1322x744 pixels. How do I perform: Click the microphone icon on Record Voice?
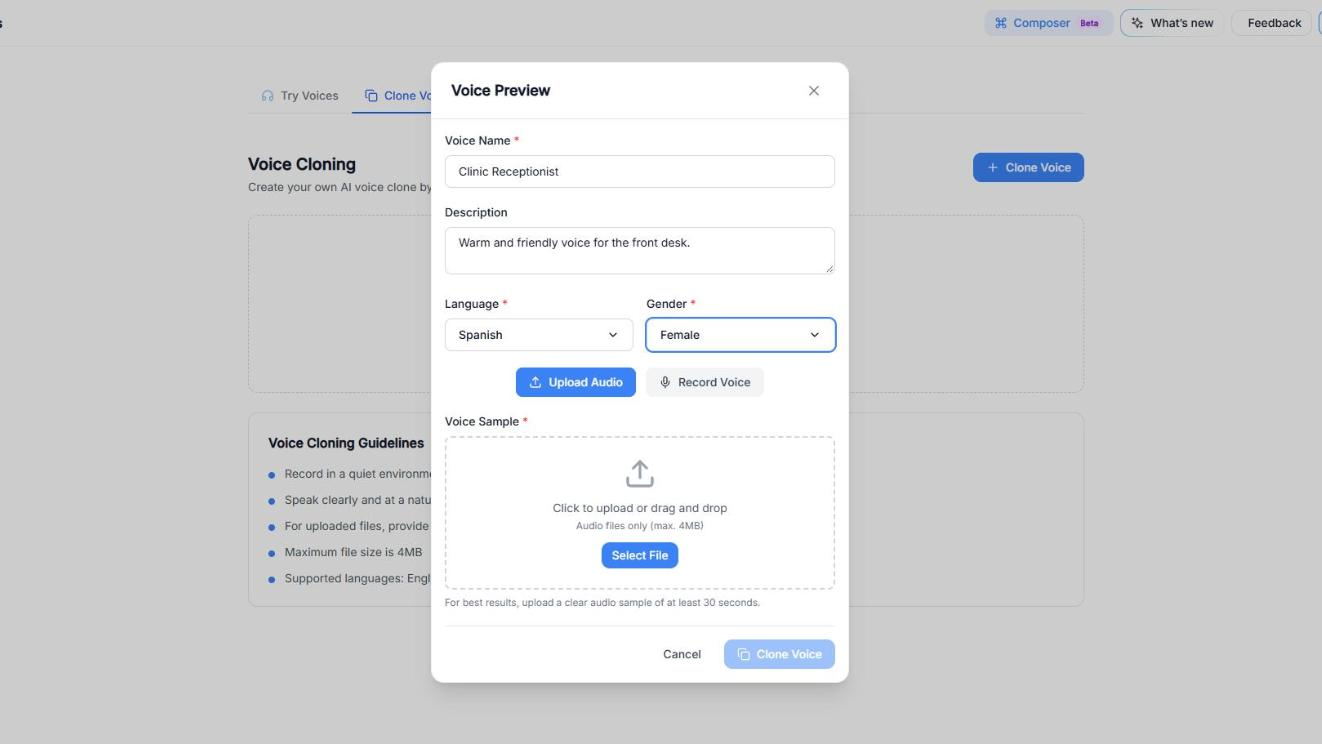coord(665,382)
